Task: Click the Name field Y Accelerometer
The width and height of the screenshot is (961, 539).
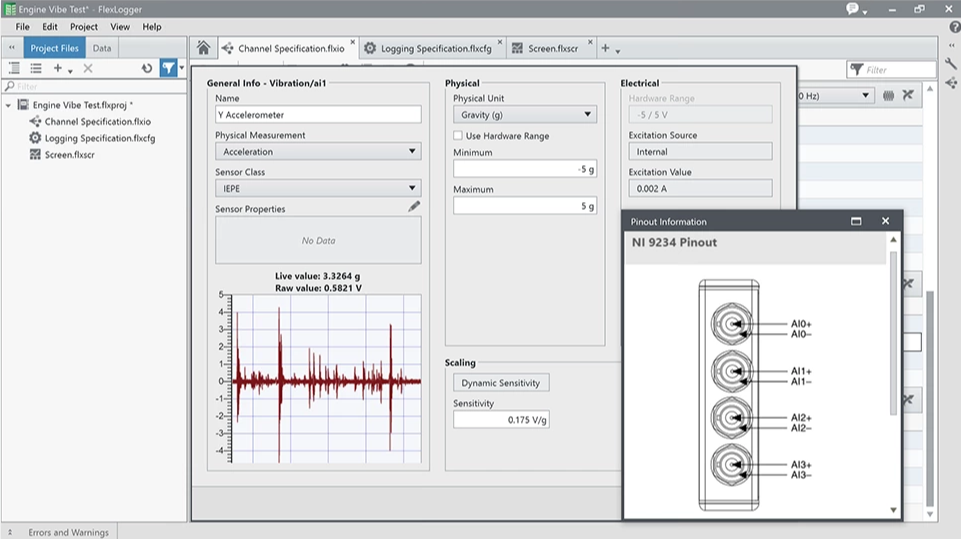Action: [318, 115]
